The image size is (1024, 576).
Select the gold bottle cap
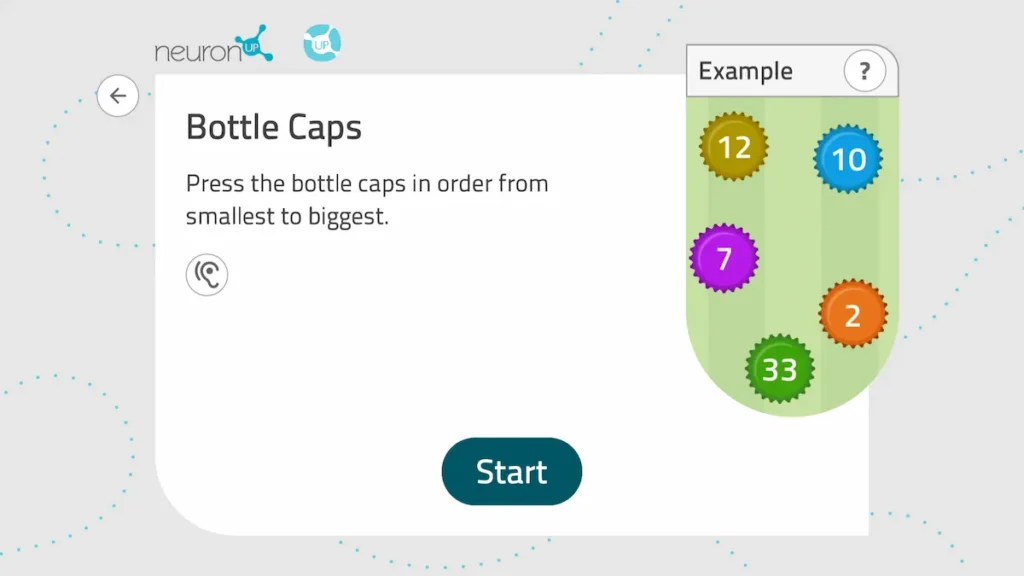(x=733, y=147)
